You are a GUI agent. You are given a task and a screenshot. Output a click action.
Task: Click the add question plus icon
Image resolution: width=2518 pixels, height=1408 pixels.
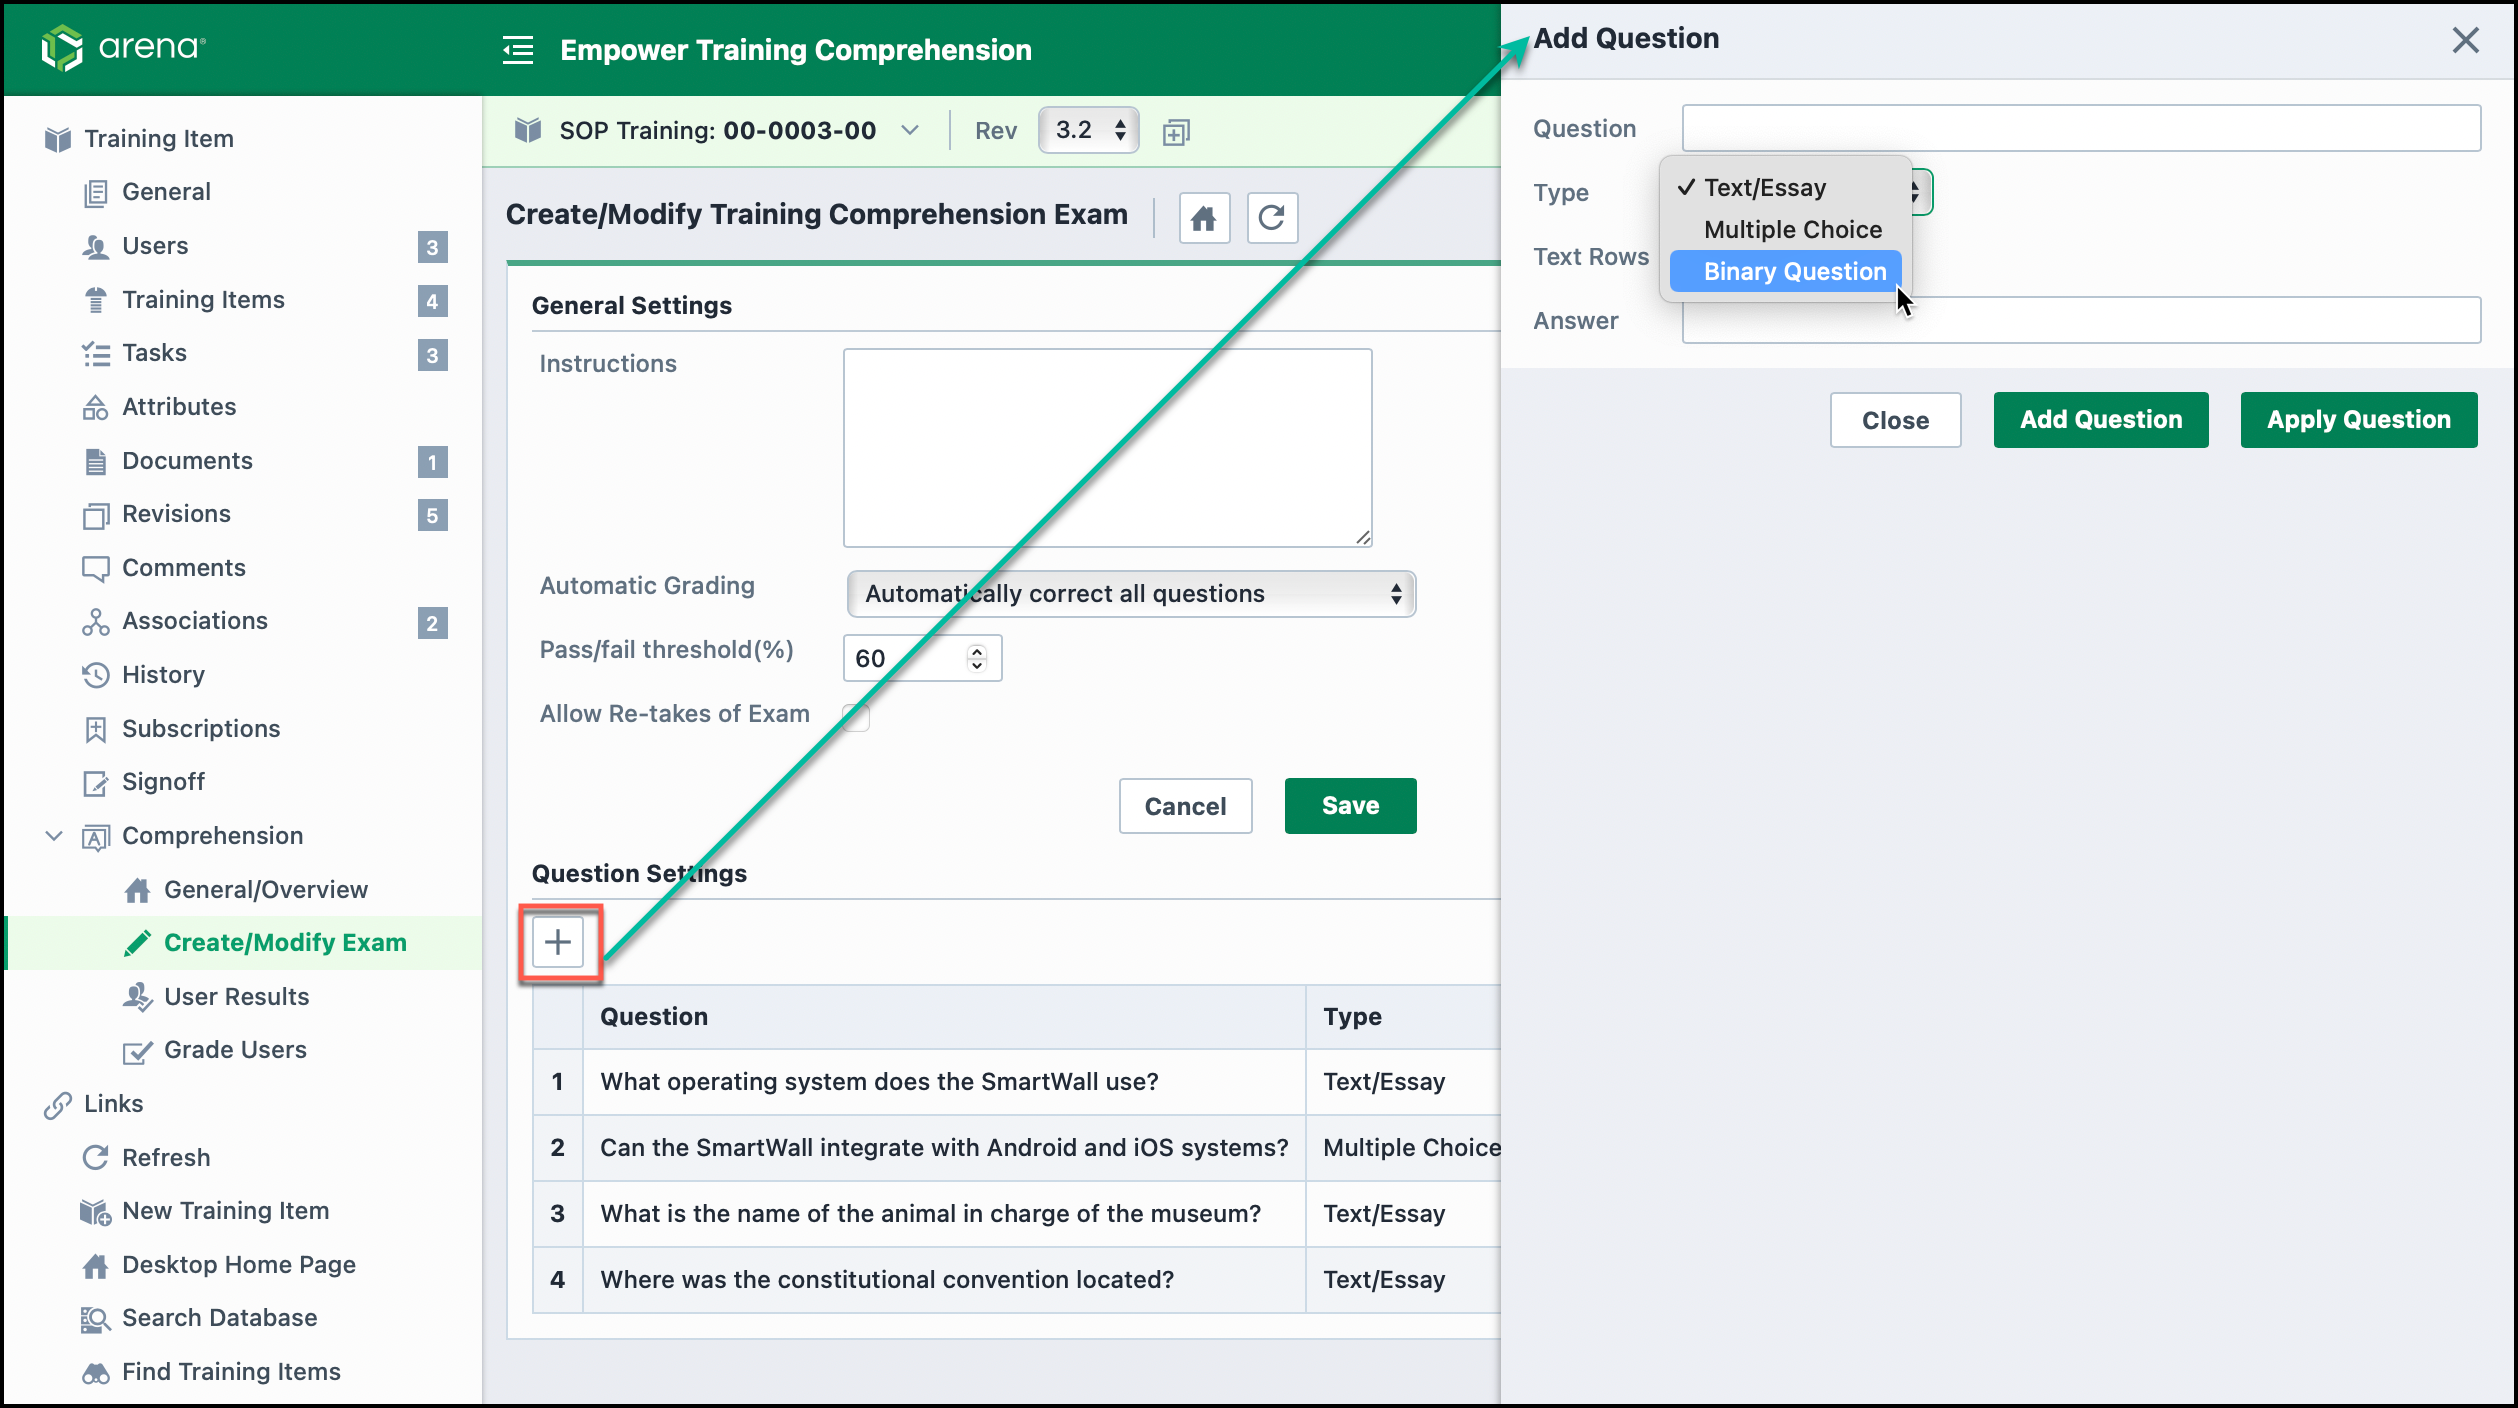click(x=558, y=942)
